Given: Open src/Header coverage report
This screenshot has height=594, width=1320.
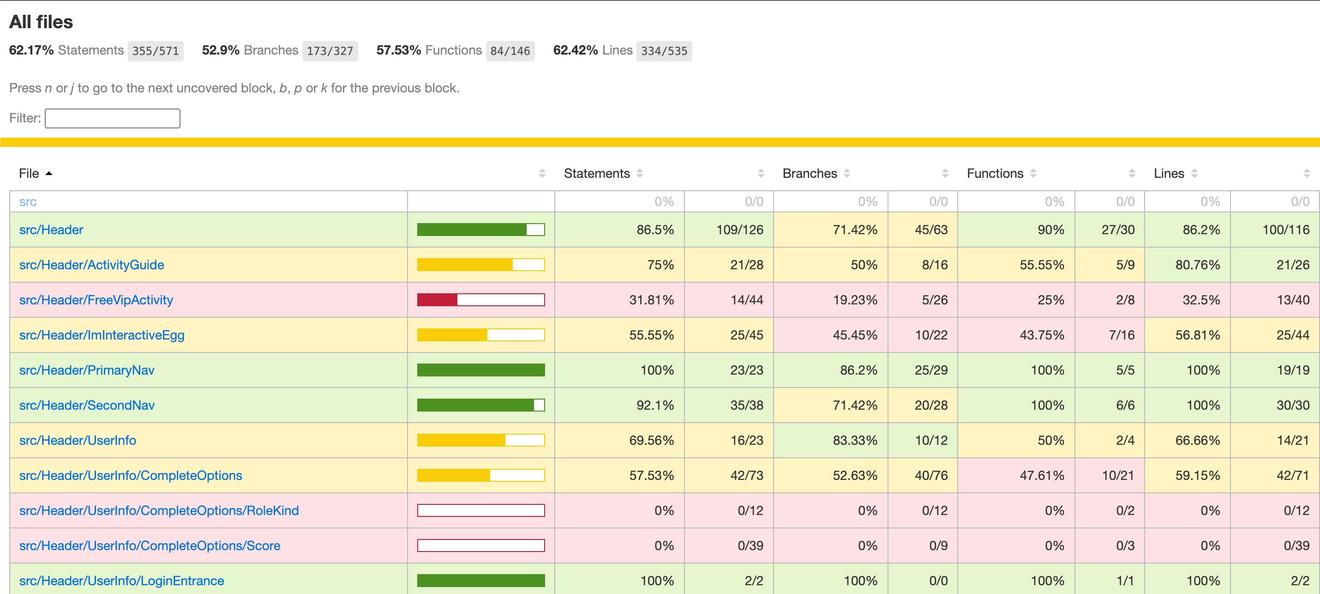Looking at the screenshot, I should point(51,230).
